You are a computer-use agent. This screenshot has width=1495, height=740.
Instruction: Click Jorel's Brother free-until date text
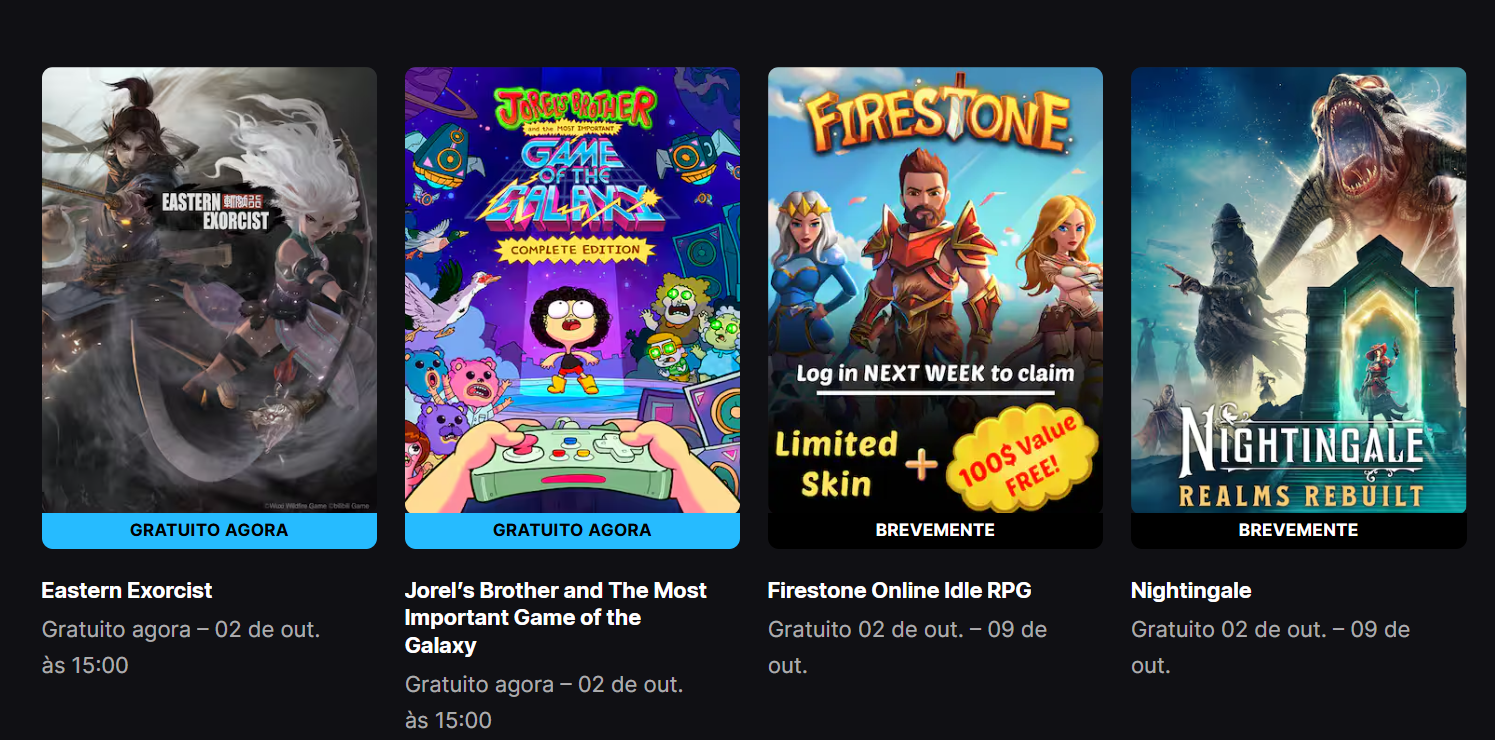[544, 702]
